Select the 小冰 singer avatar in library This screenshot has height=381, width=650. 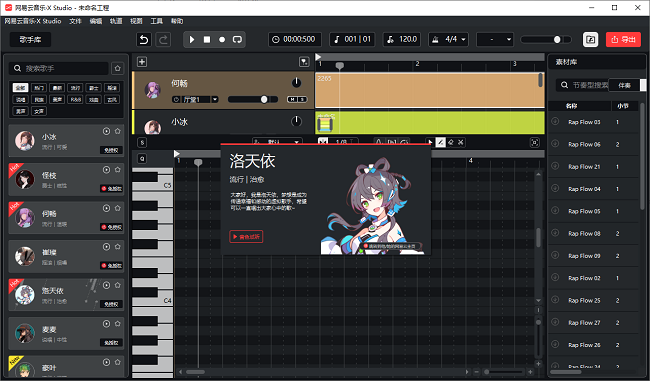[25, 141]
